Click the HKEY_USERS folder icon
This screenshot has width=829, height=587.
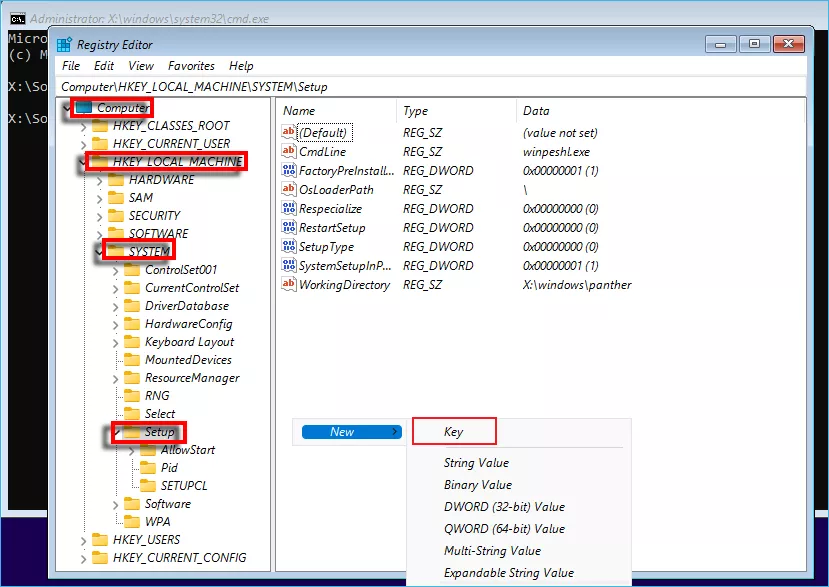click(x=100, y=539)
